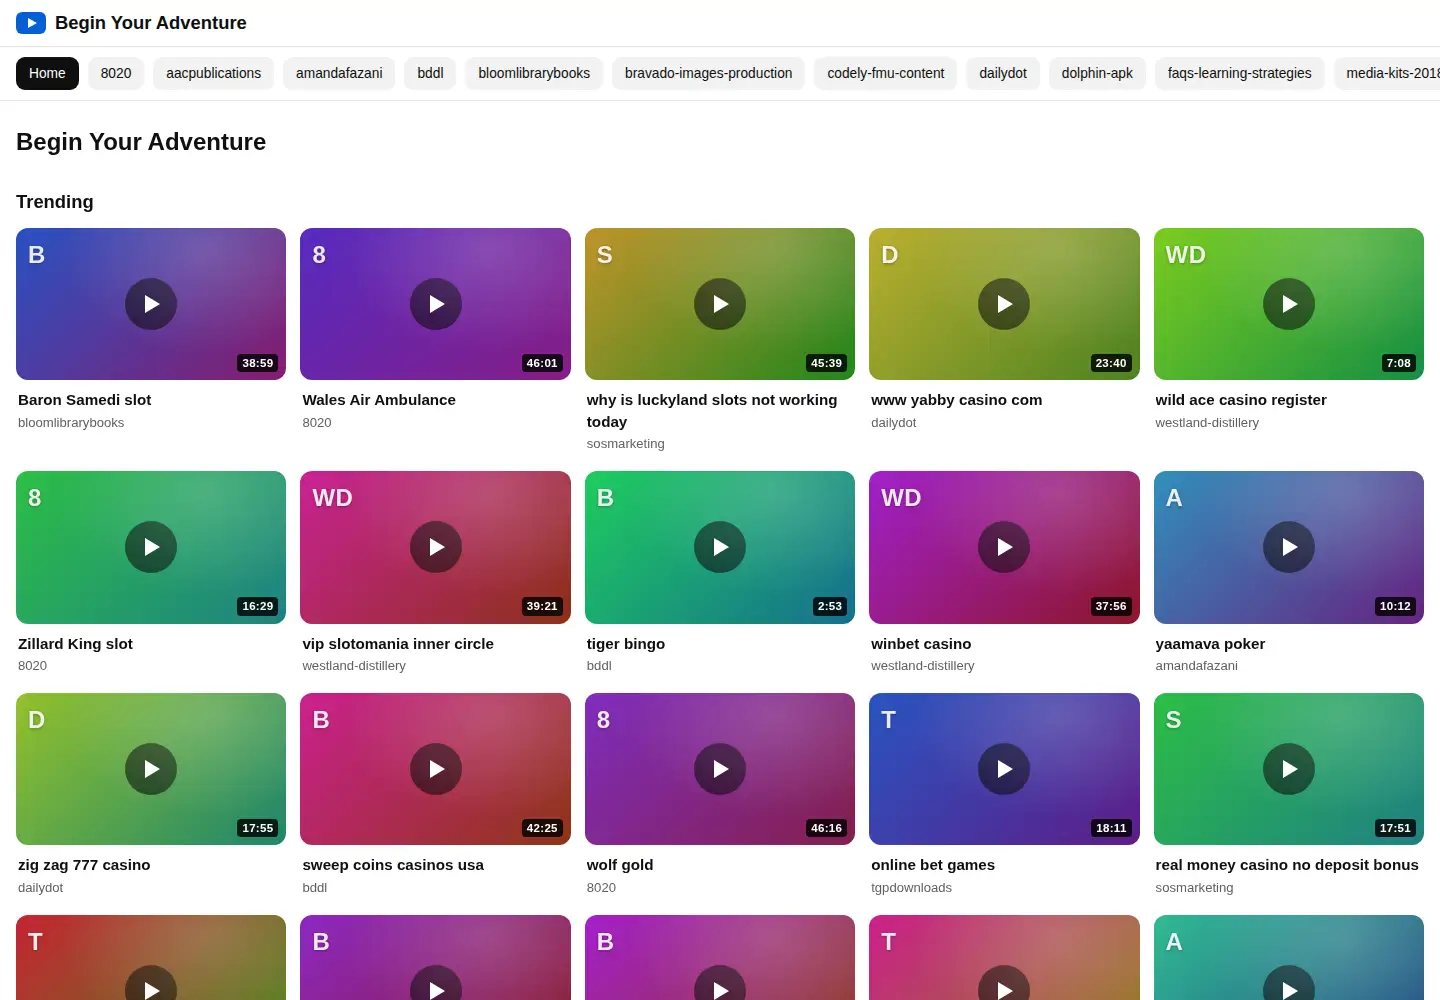Click the bloomlibrarybooks channel under Baron Samedi
The image size is (1440, 1000).
[71, 423]
